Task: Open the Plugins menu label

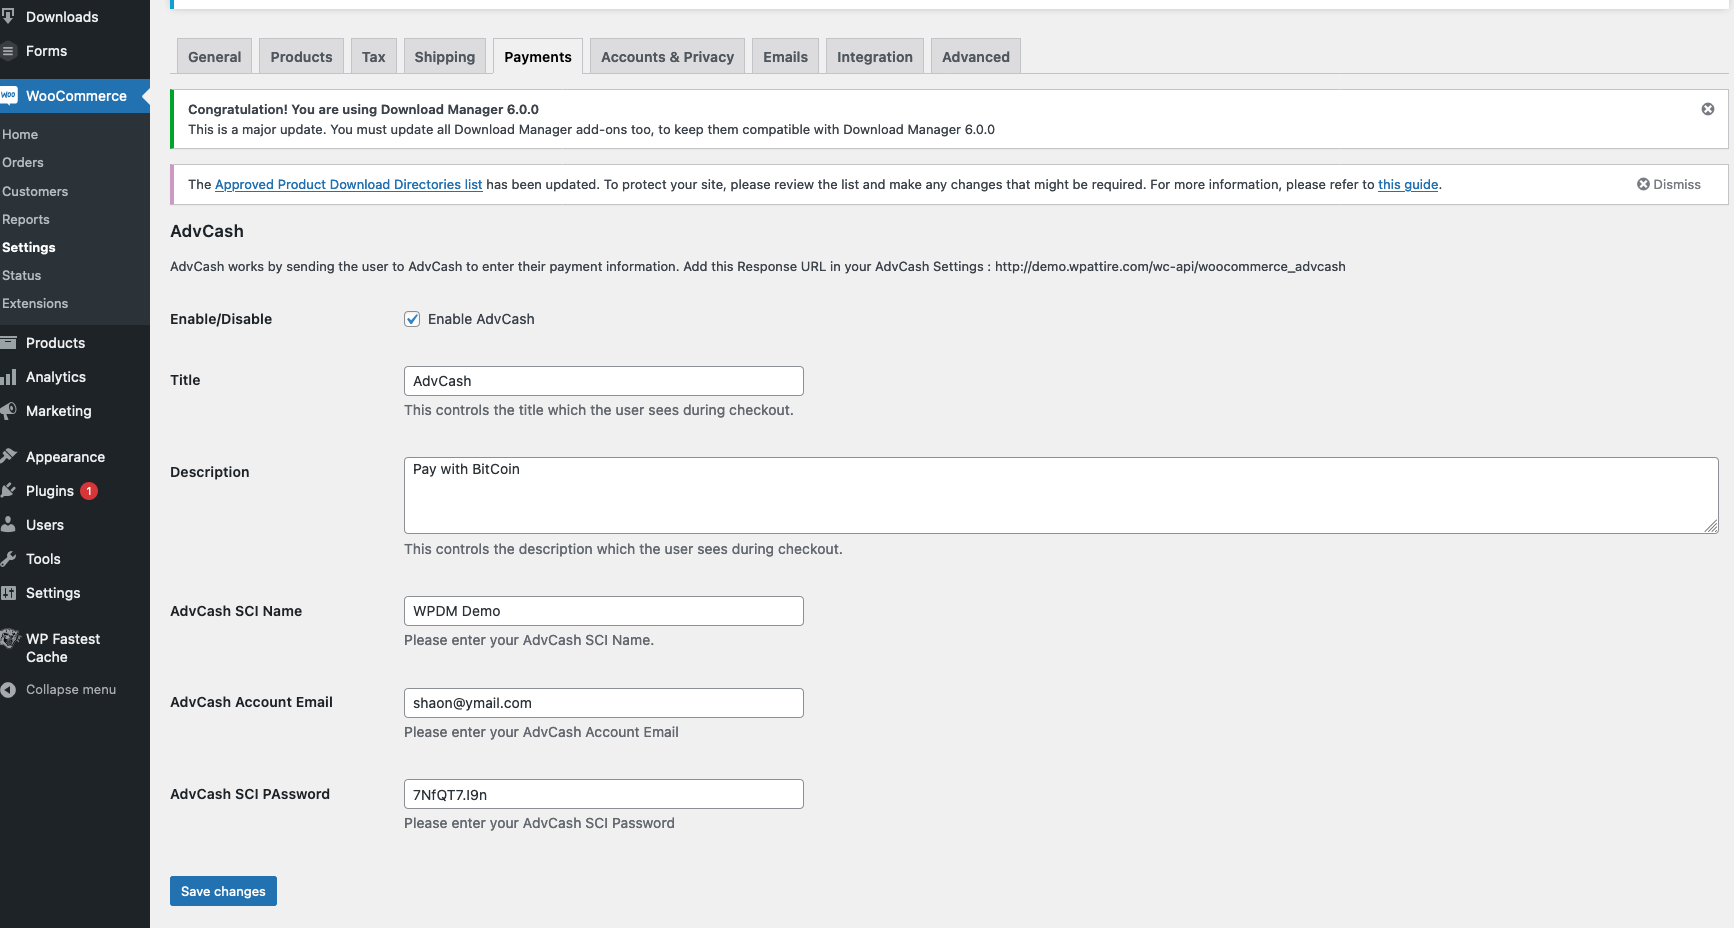Action: [x=50, y=491]
